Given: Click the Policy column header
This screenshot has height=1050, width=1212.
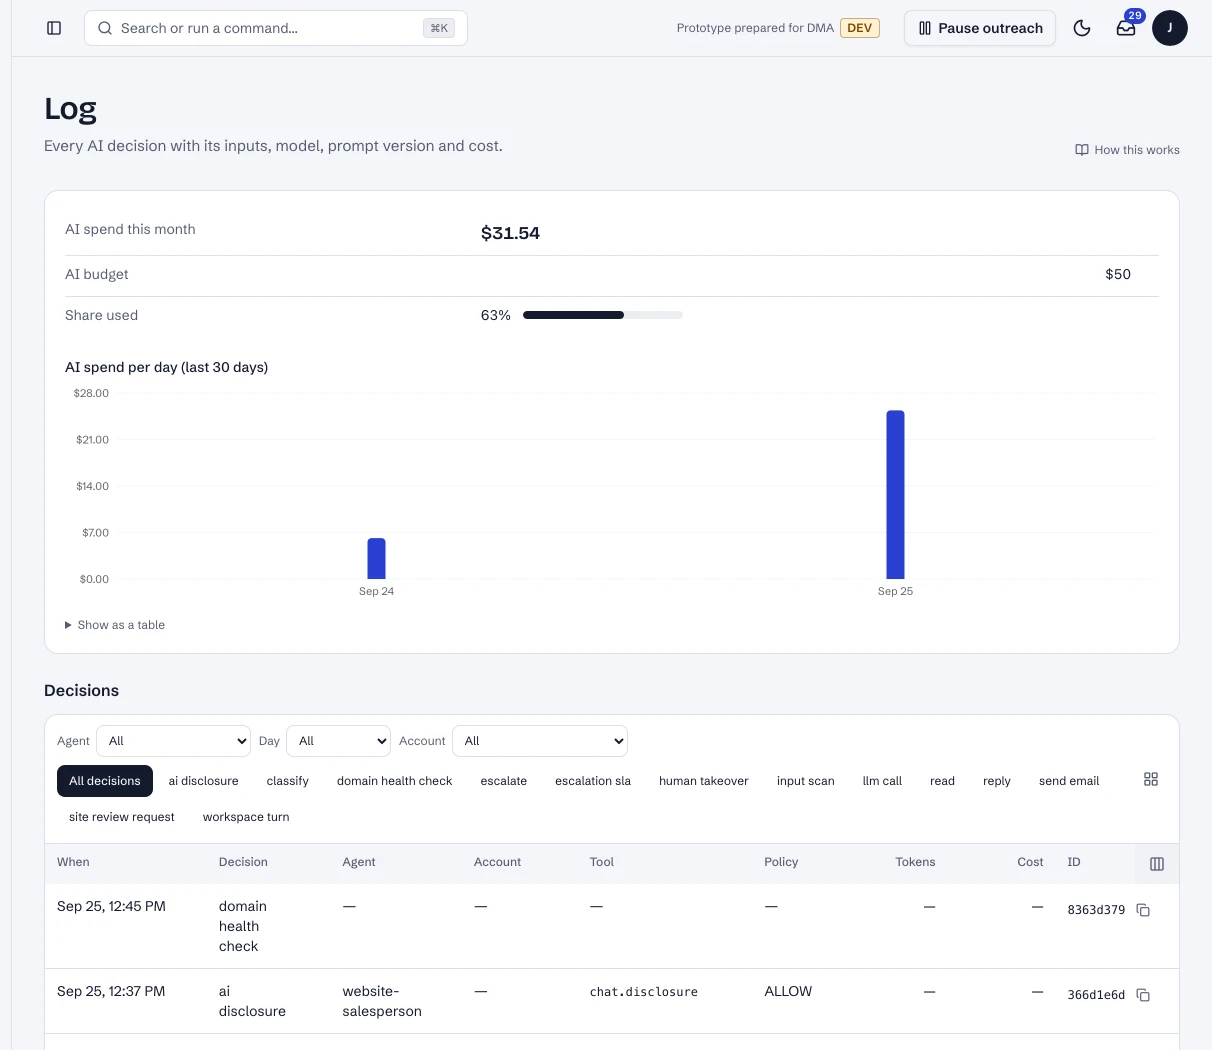Looking at the screenshot, I should tap(781, 862).
